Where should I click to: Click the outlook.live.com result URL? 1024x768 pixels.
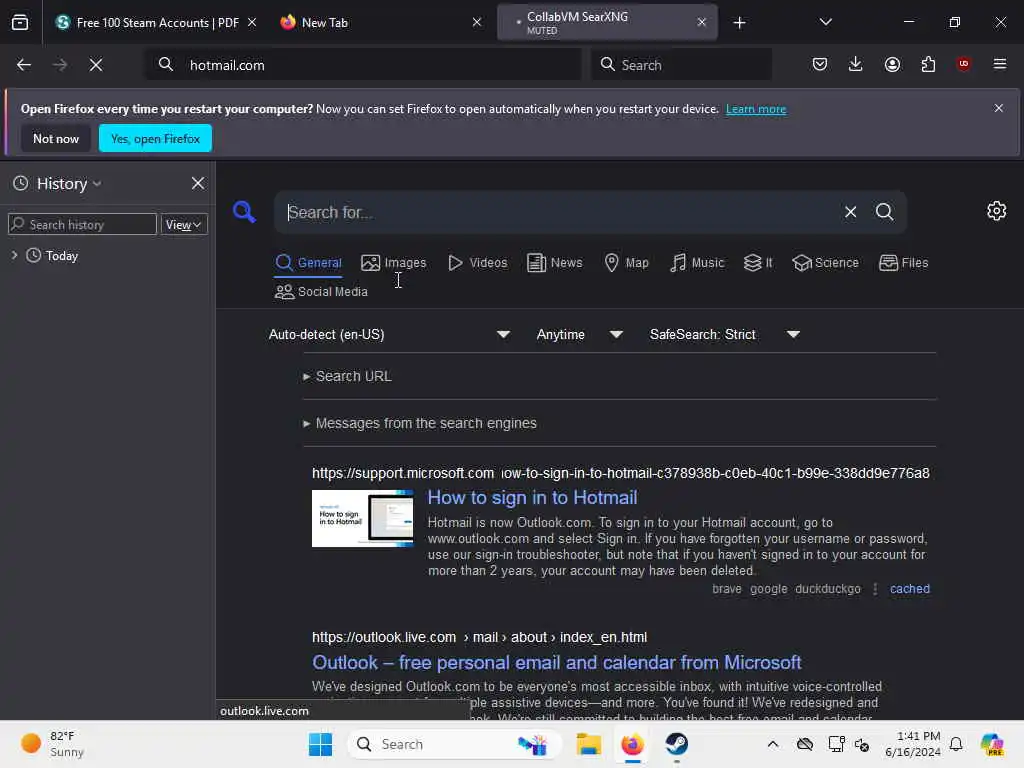pos(479,637)
